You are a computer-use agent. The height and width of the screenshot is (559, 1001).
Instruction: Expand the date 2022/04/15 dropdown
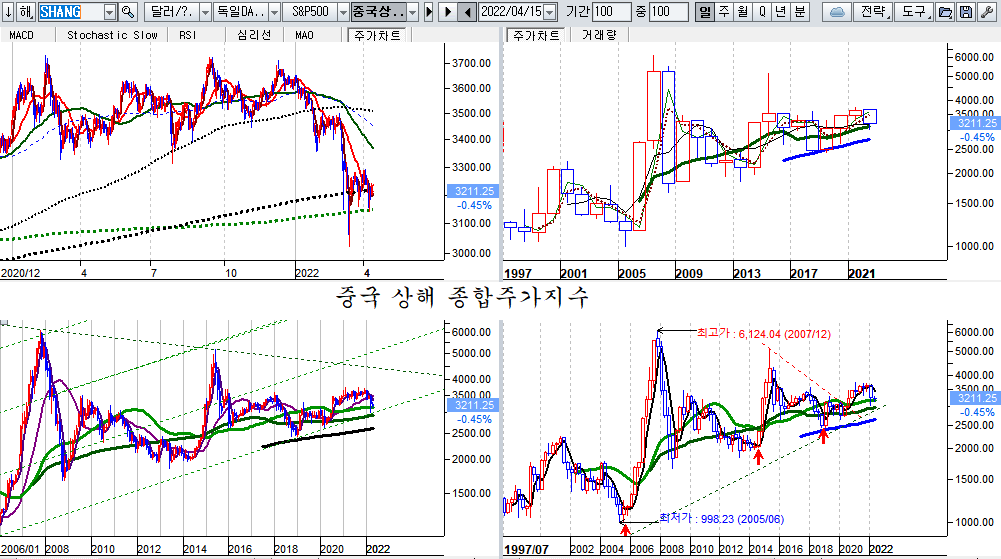[551, 12]
